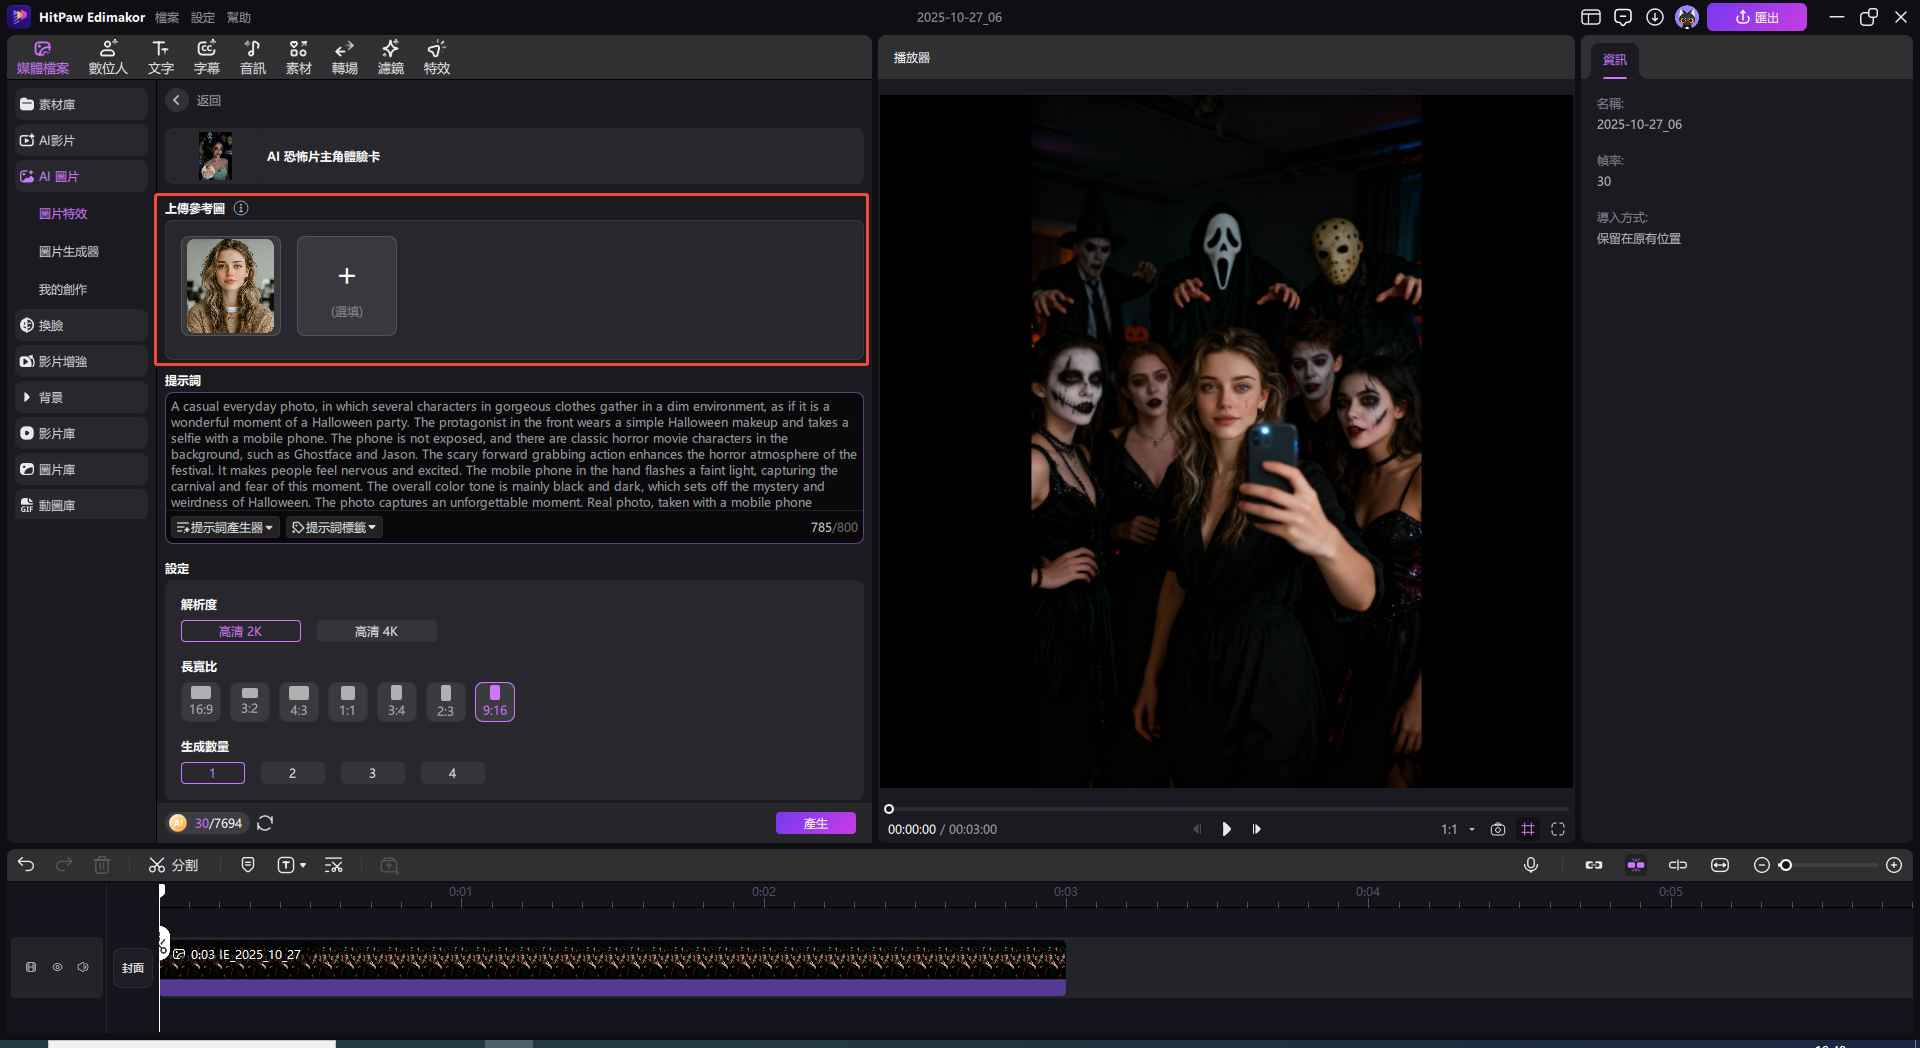Click the timeline zoom slider handle
Image resolution: width=1920 pixels, height=1048 pixels.
(1785, 865)
